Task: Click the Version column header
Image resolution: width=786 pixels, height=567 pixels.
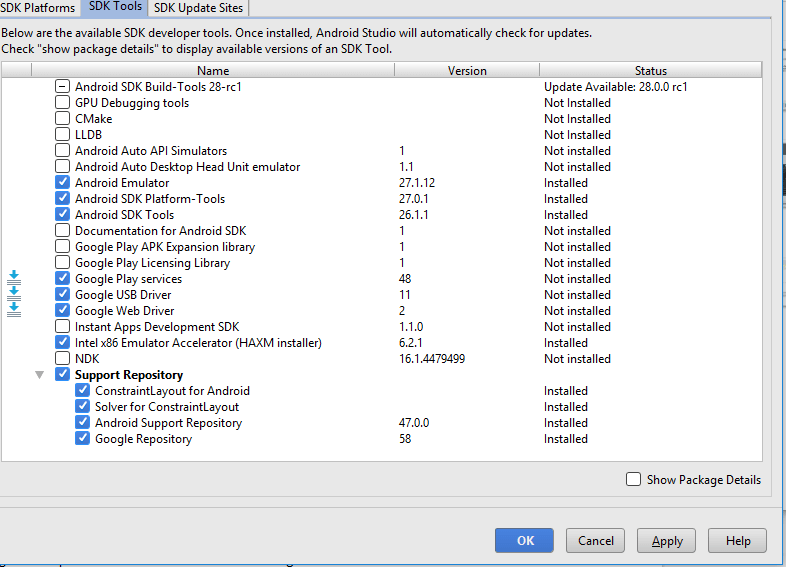Action: tap(467, 70)
